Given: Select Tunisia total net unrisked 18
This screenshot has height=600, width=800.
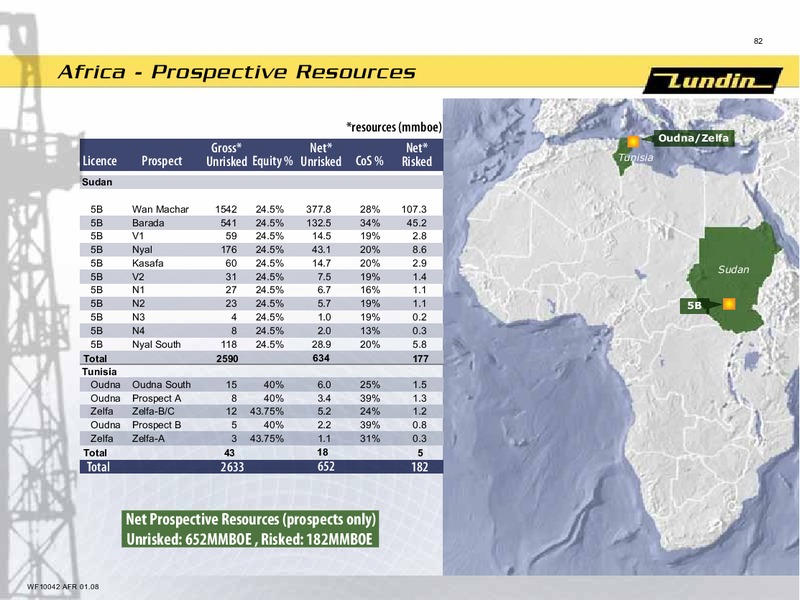Looking at the screenshot, I should pyautogui.click(x=322, y=452).
